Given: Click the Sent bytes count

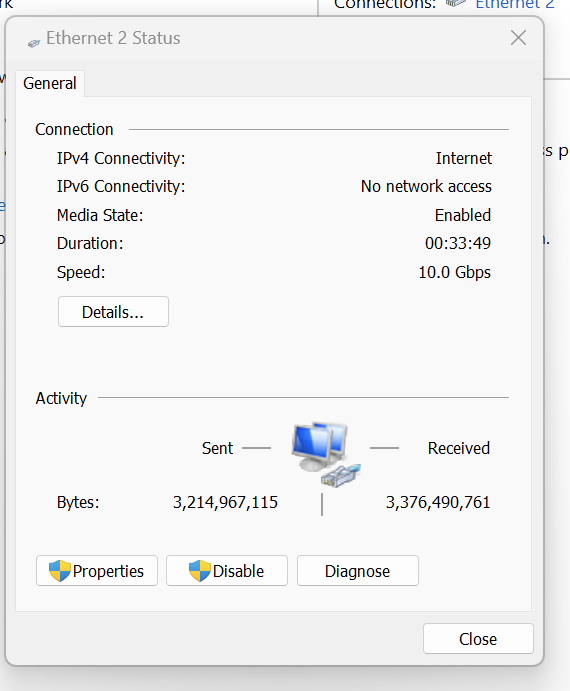Looking at the screenshot, I should pyautogui.click(x=225, y=502).
